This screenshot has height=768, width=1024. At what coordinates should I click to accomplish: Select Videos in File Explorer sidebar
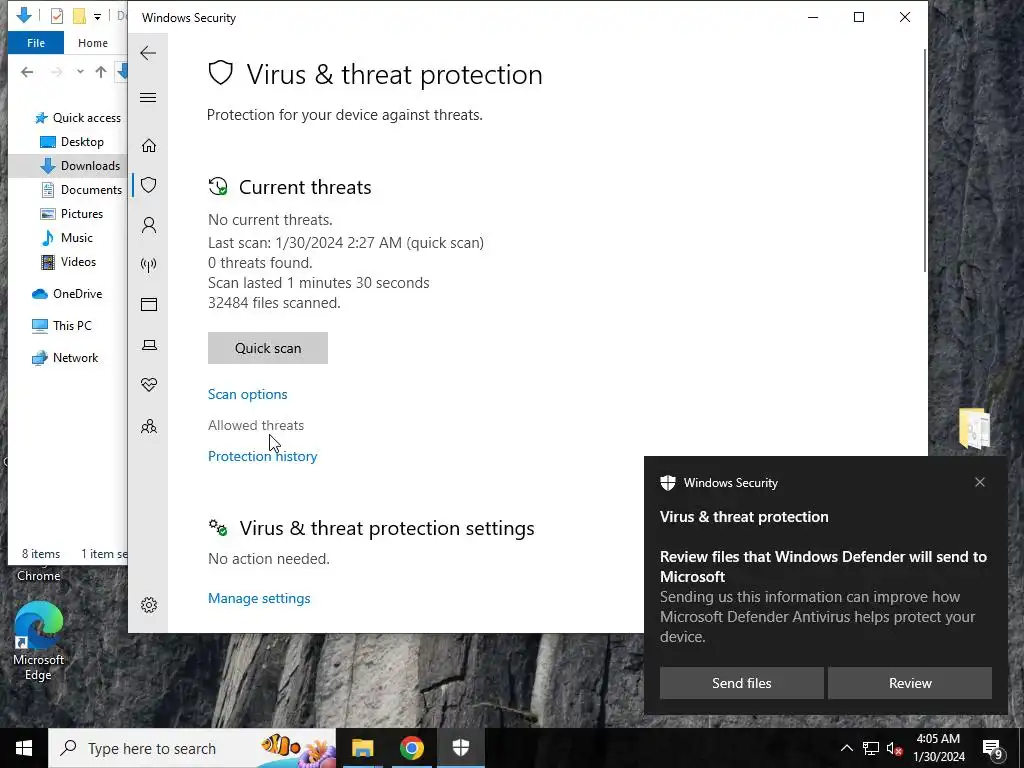tap(68, 262)
